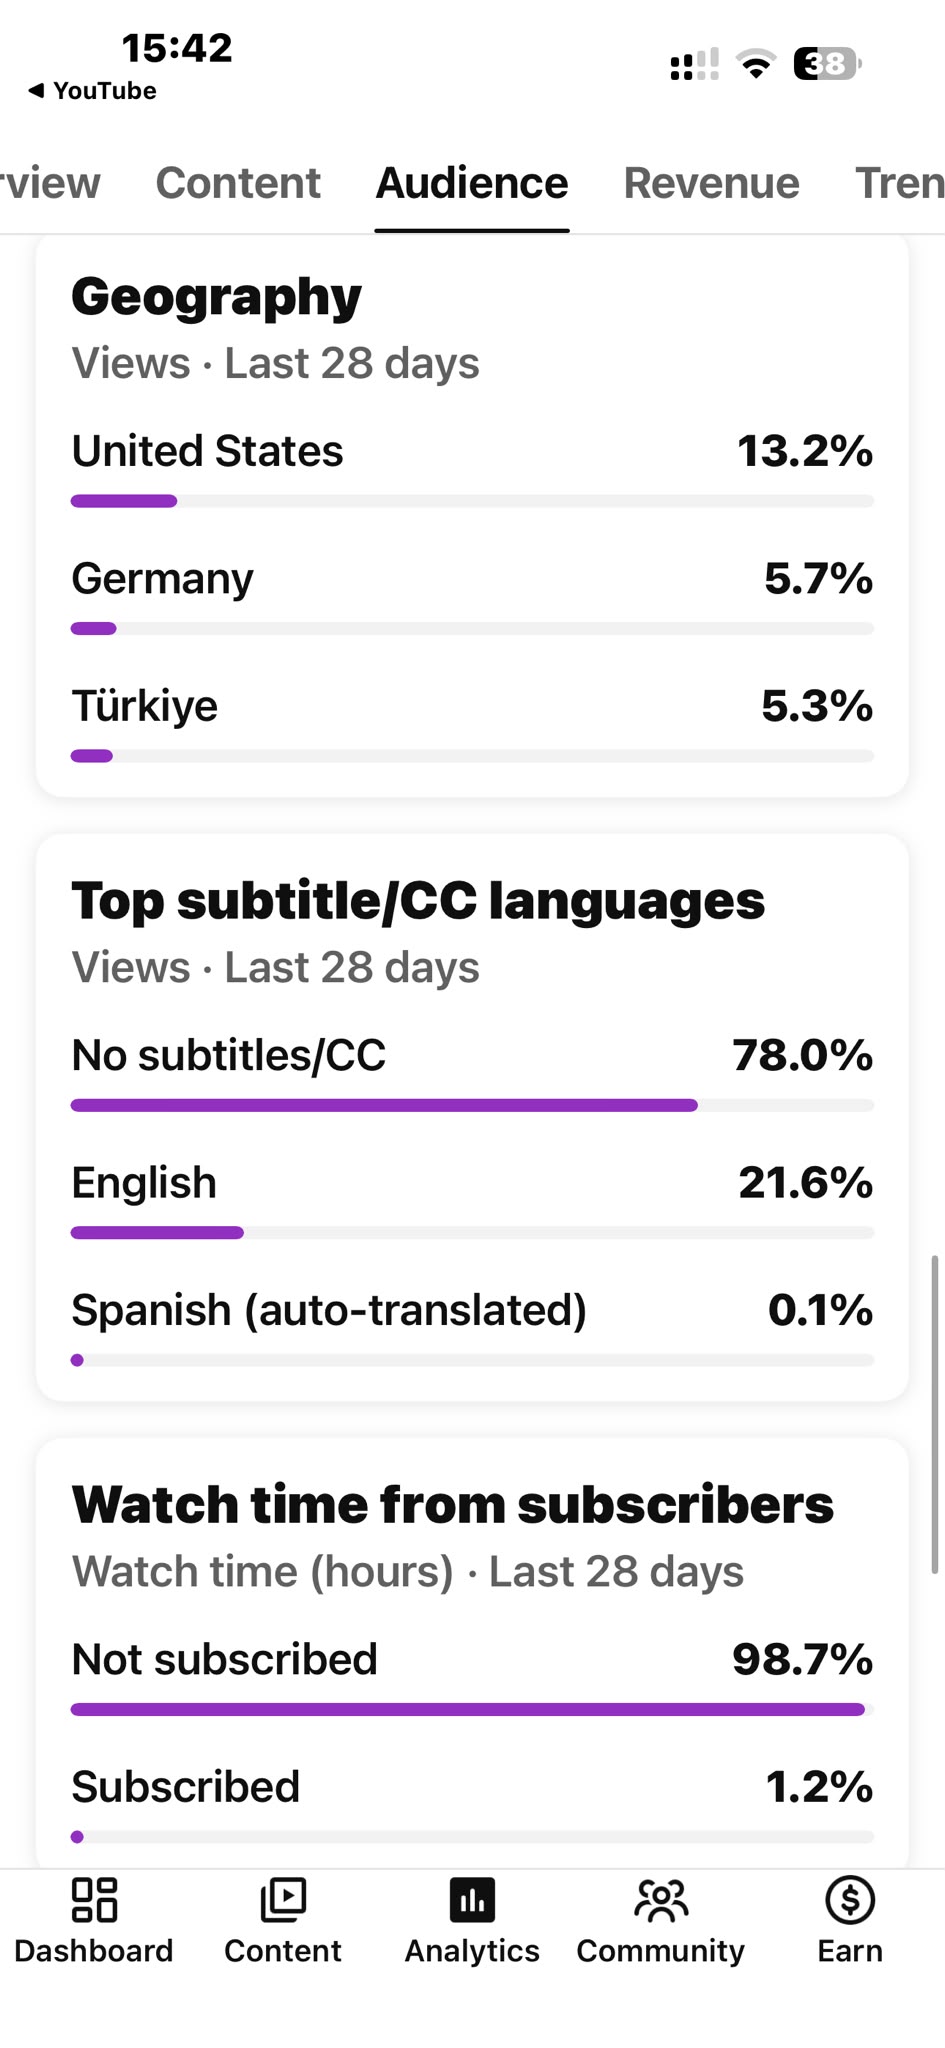Open the partially visible Trends tab

pos(900,183)
